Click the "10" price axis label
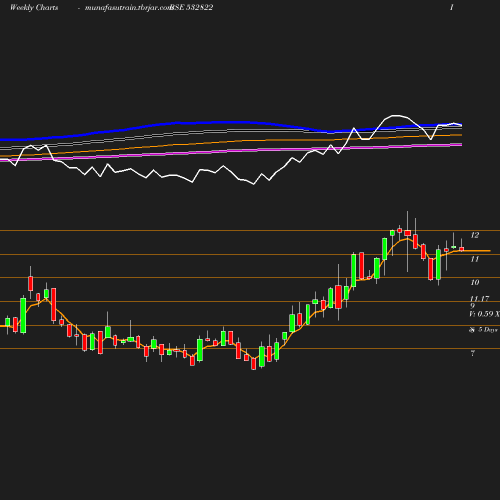This screenshot has height=500, width=500. click(475, 282)
